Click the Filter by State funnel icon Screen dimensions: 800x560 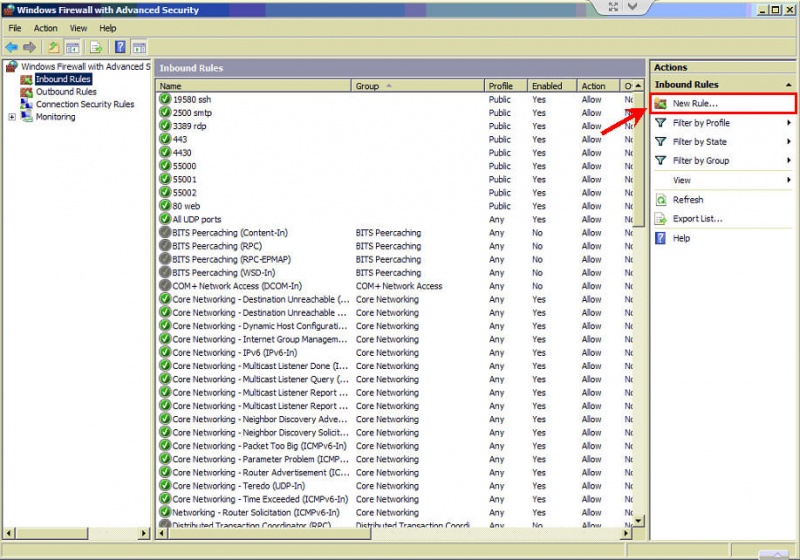[661, 142]
